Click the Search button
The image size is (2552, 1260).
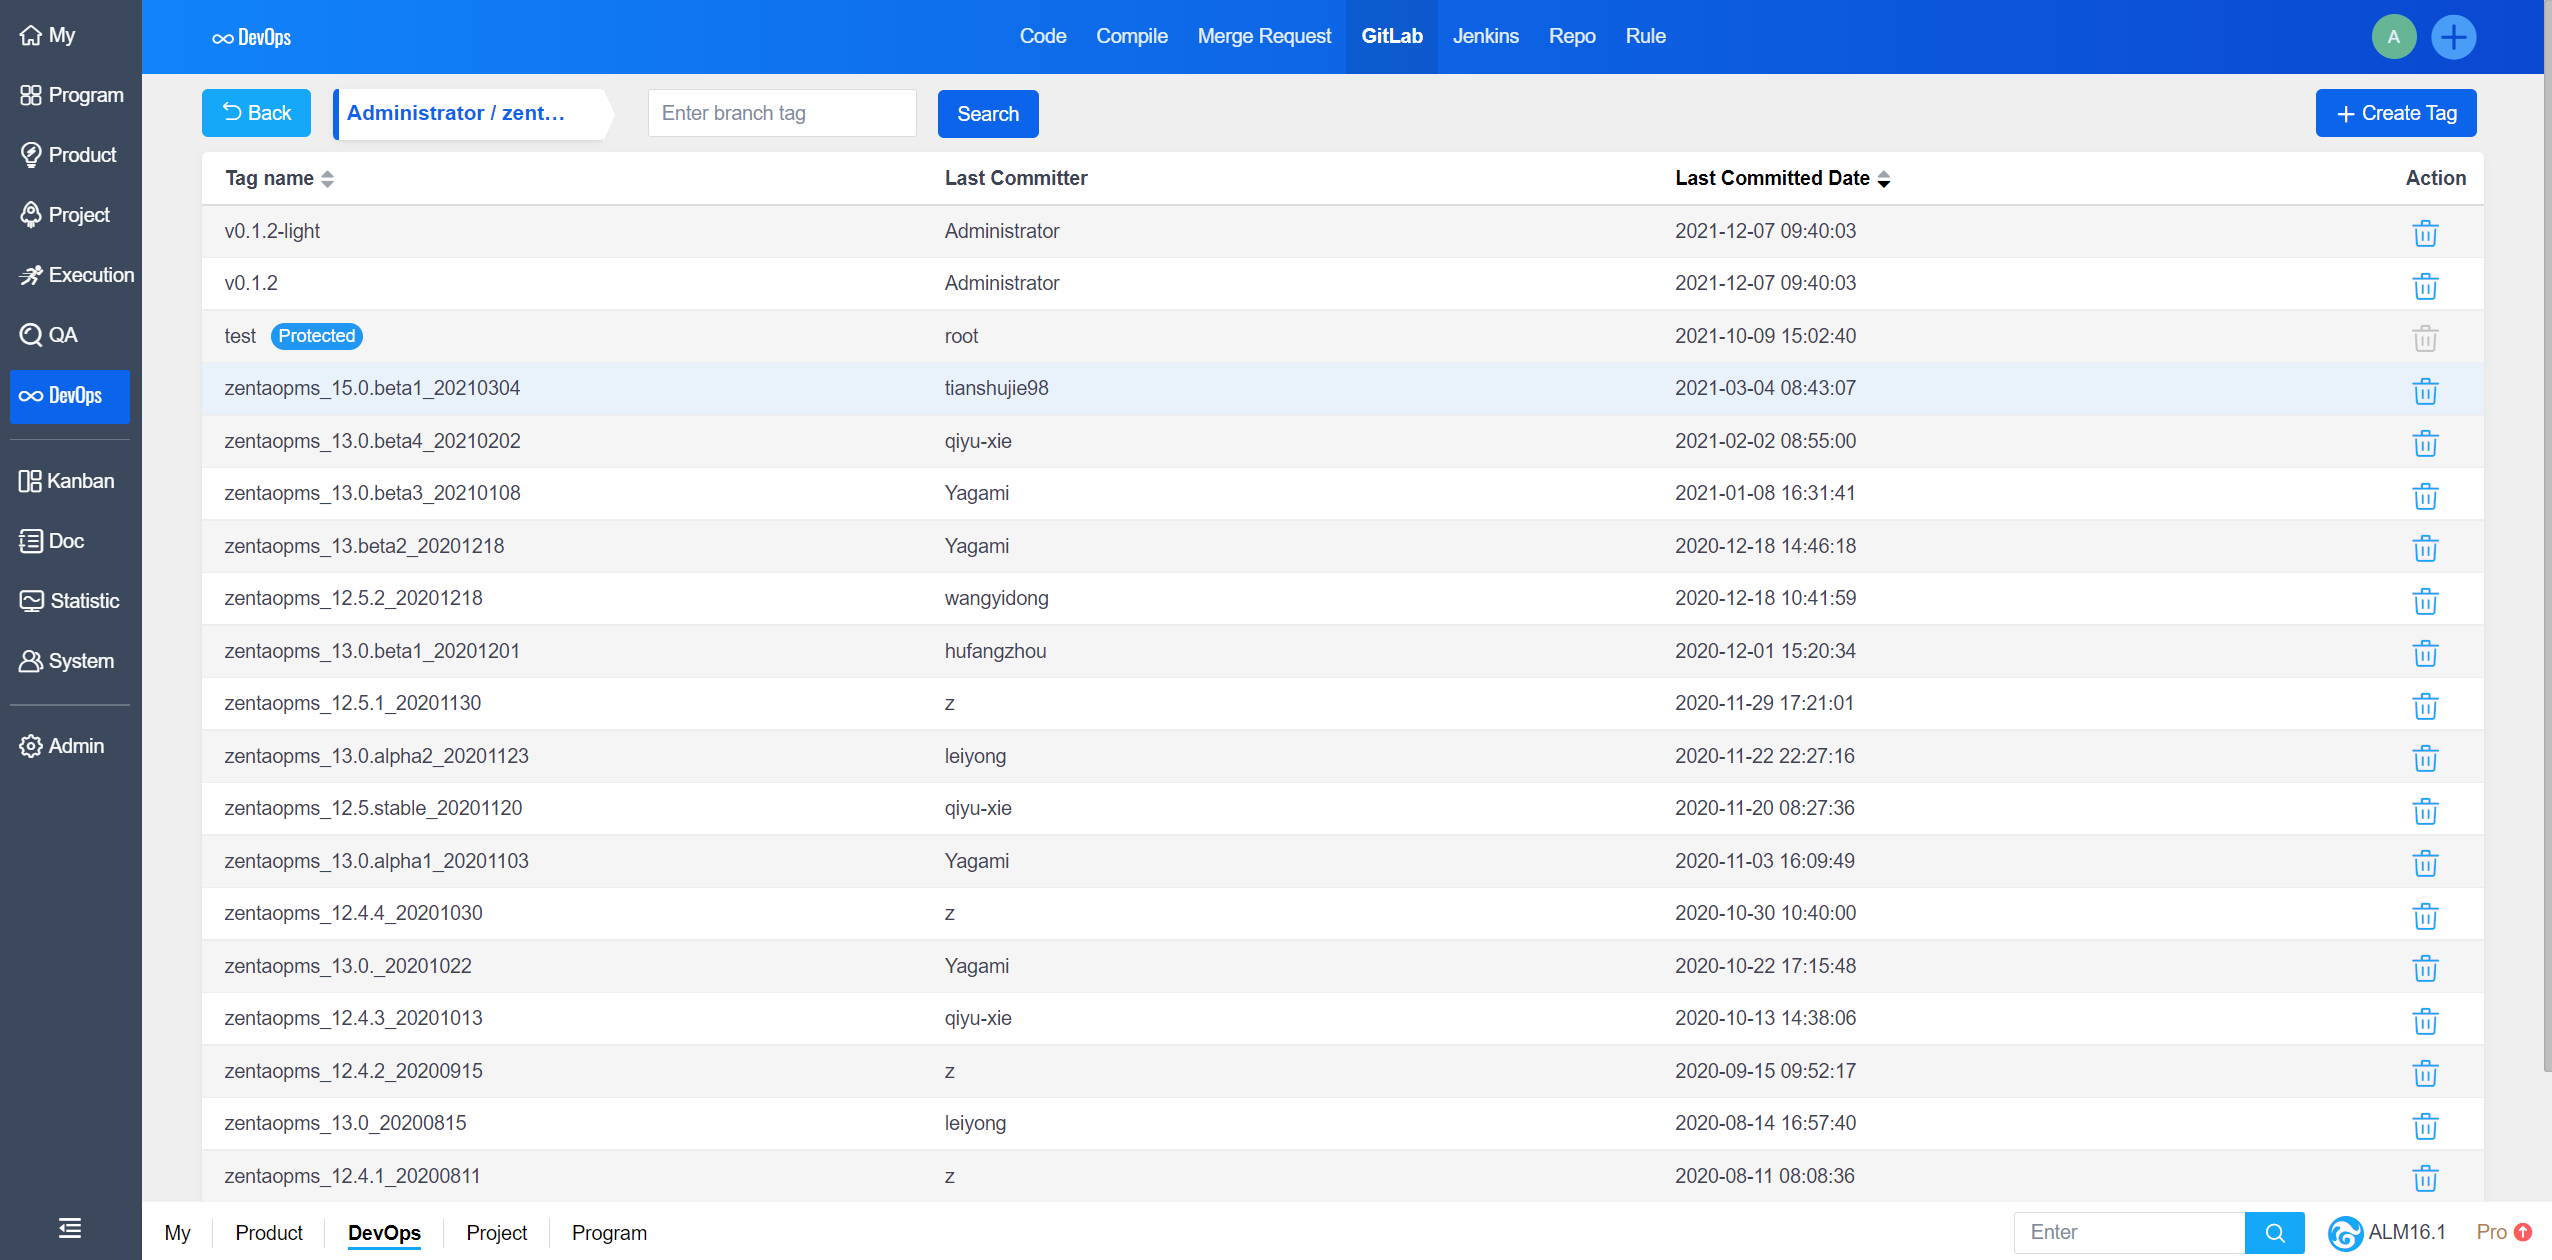[x=987, y=114]
